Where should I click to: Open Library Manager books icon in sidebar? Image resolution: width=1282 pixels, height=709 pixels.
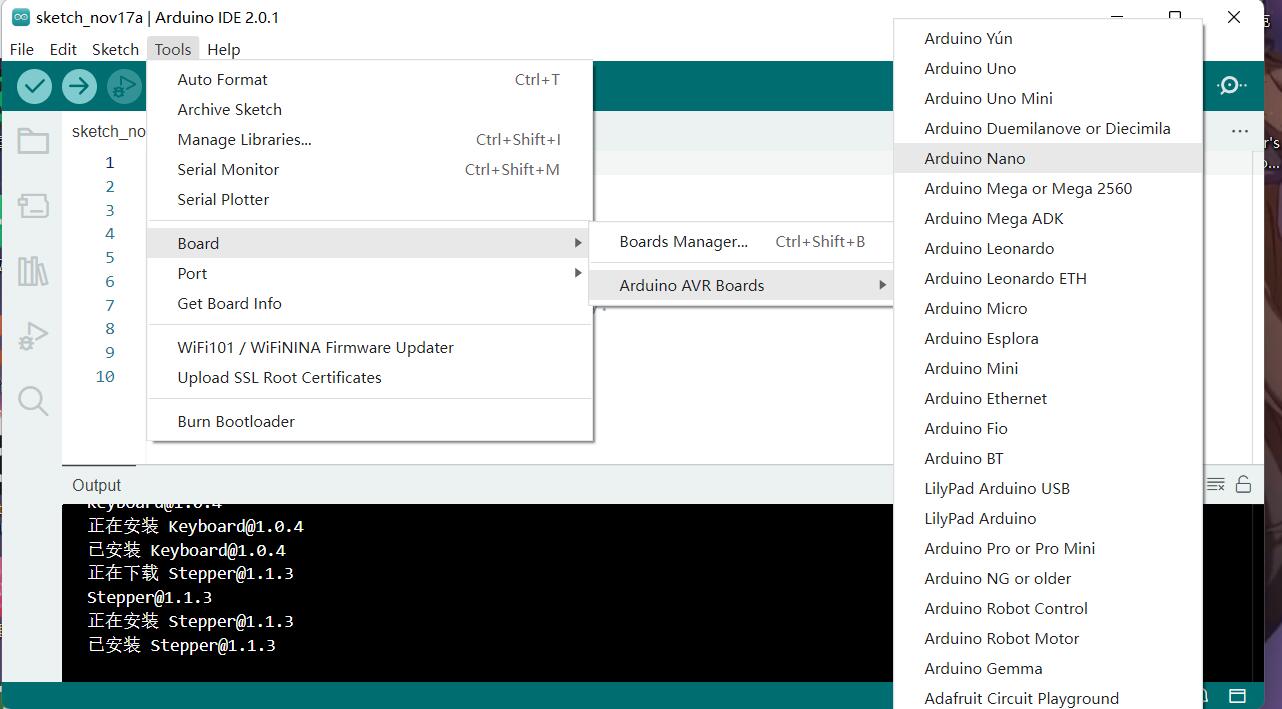point(33,271)
